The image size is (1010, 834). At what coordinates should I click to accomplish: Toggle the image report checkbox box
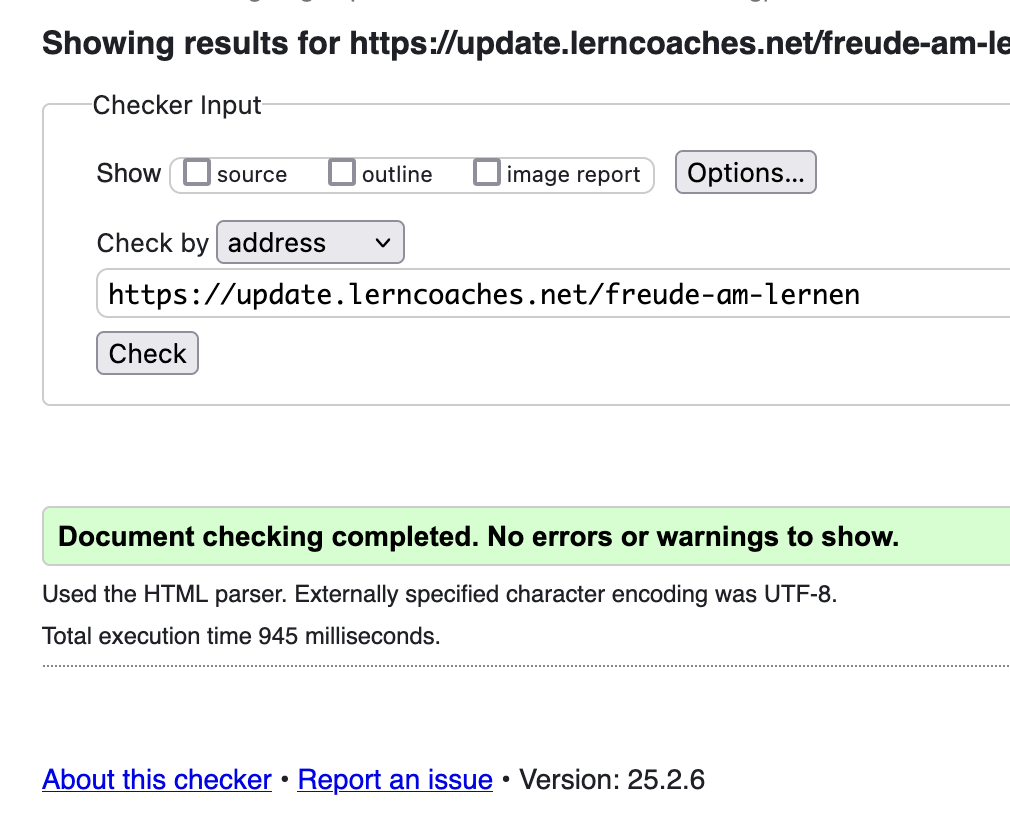point(487,173)
